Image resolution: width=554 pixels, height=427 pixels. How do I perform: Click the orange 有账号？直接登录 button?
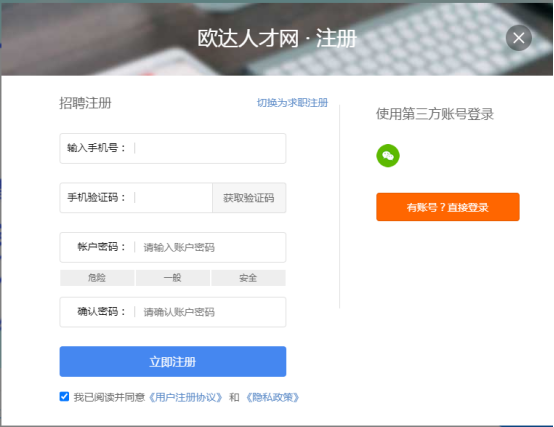(x=448, y=207)
